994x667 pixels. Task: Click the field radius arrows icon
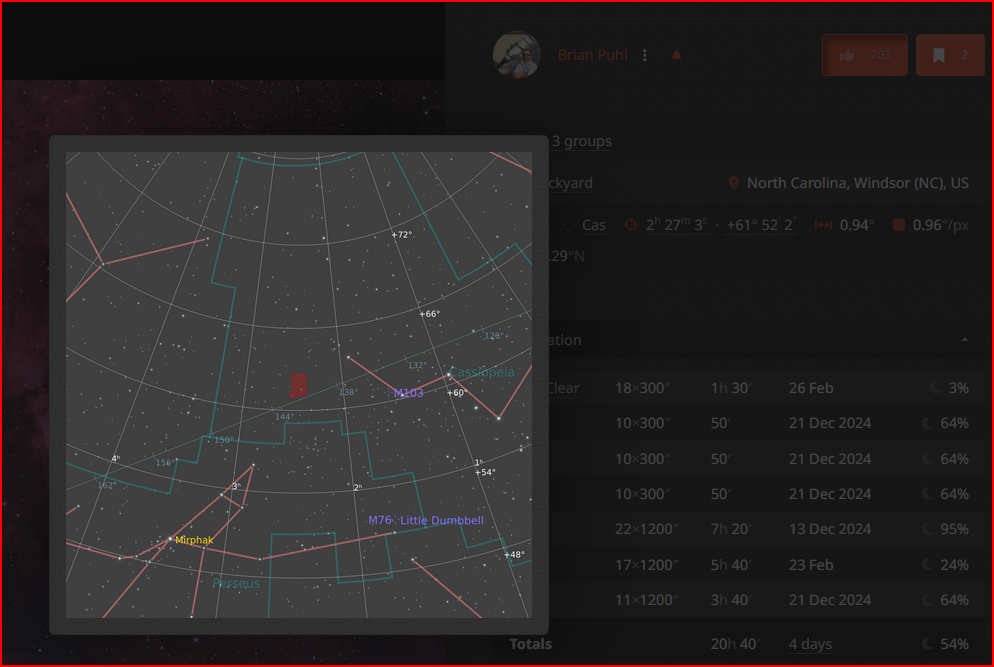point(823,225)
